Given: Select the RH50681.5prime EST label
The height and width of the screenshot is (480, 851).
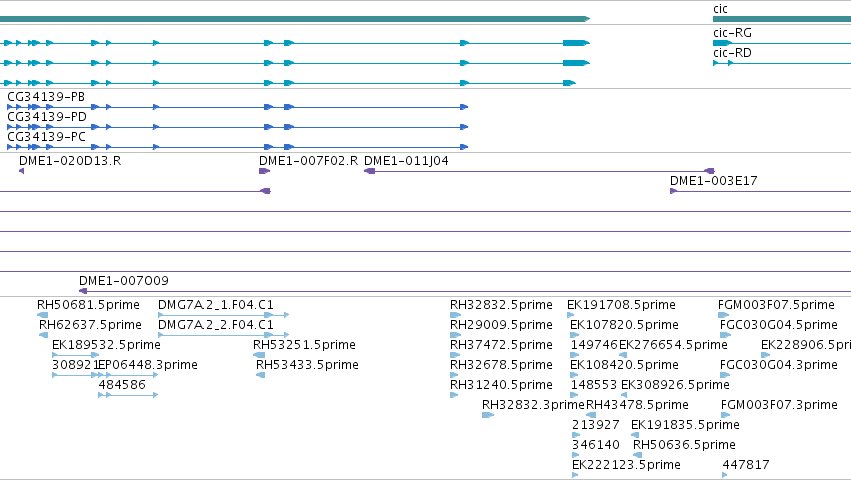Looking at the screenshot, I should click(x=88, y=305).
